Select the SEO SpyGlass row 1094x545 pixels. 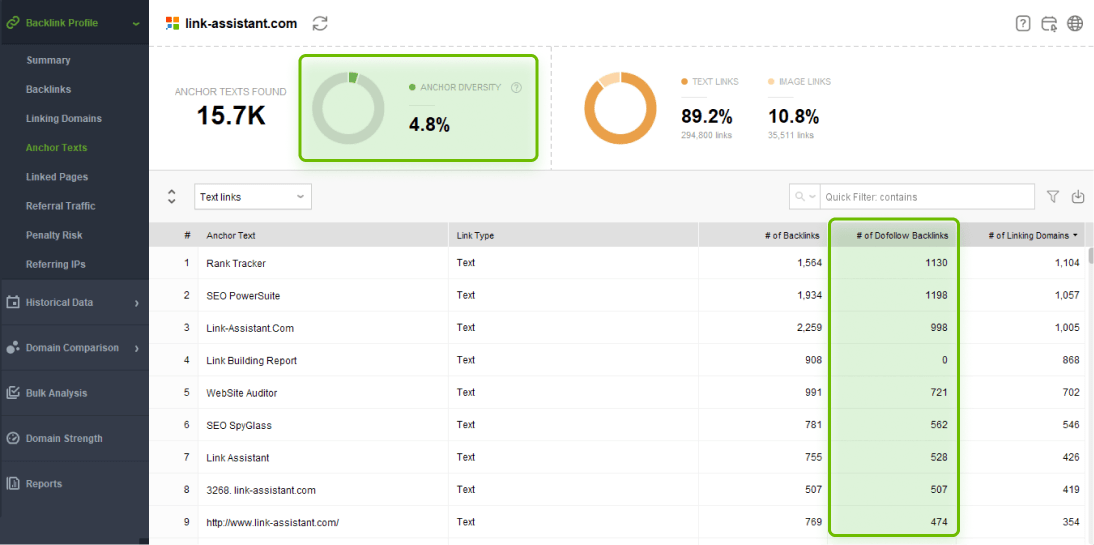[617, 424]
